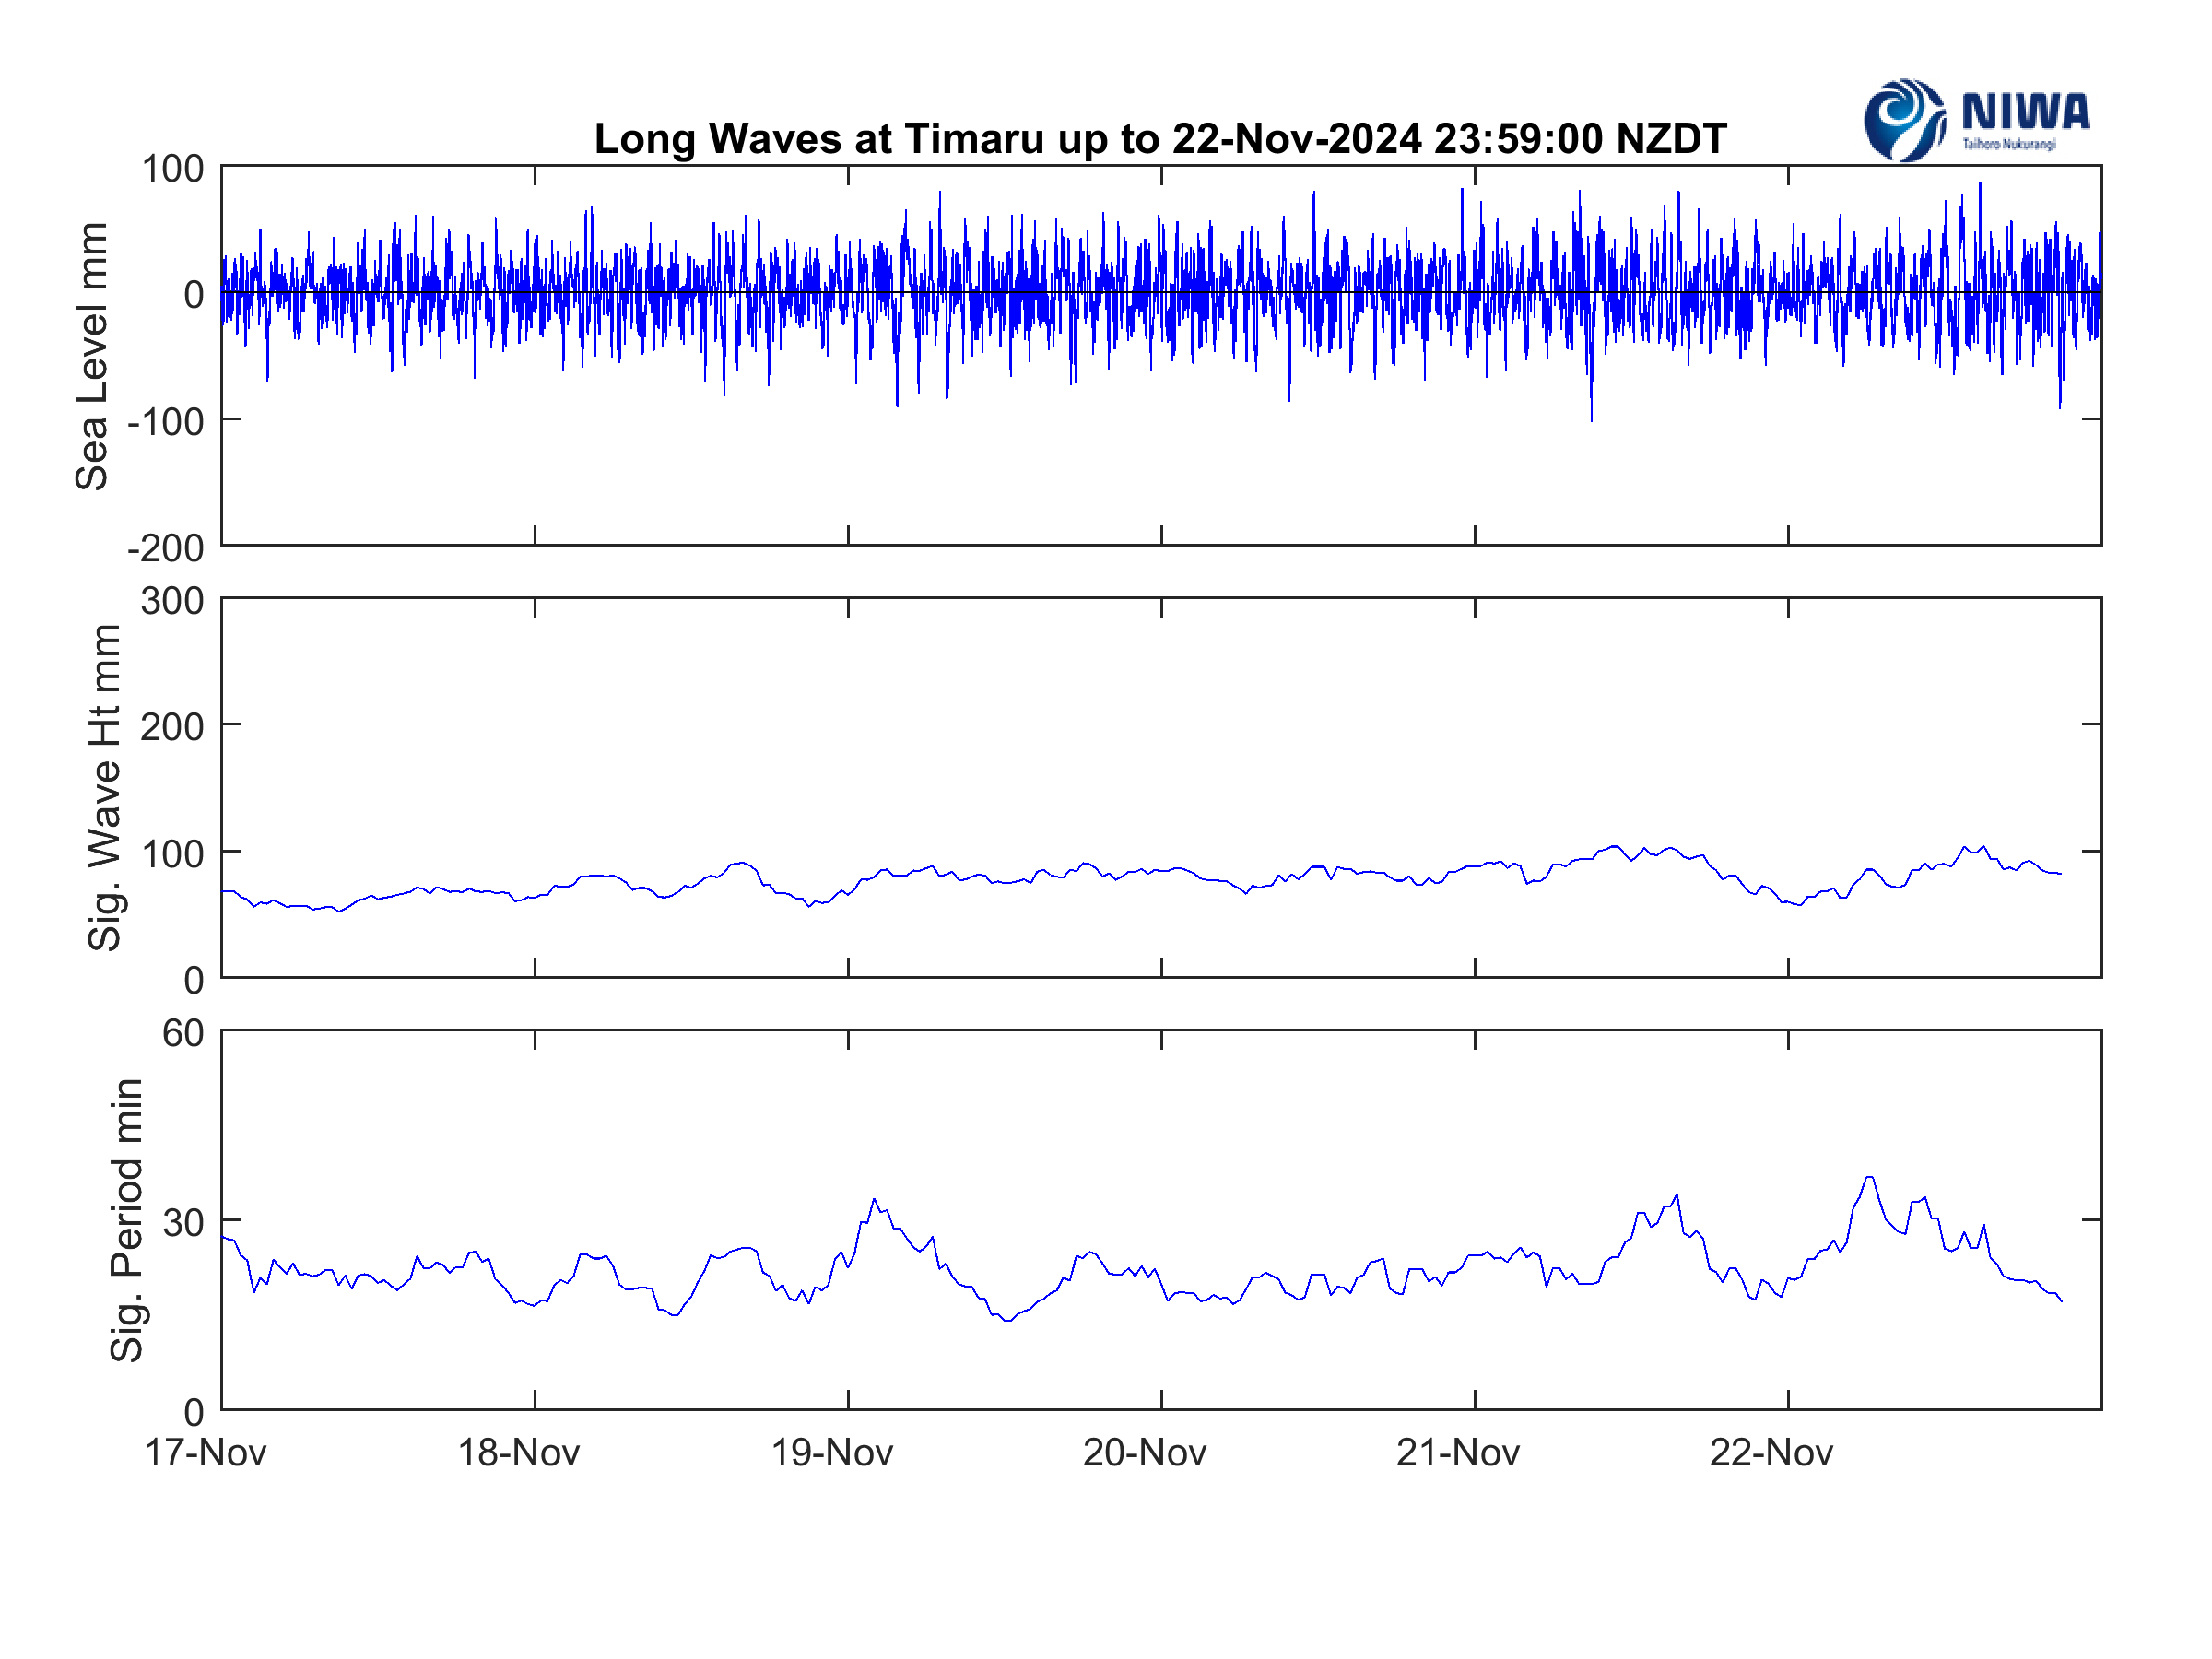The image size is (2212, 1659).
Task: Click the '-100' sea level tick label
Action: pos(166,421)
